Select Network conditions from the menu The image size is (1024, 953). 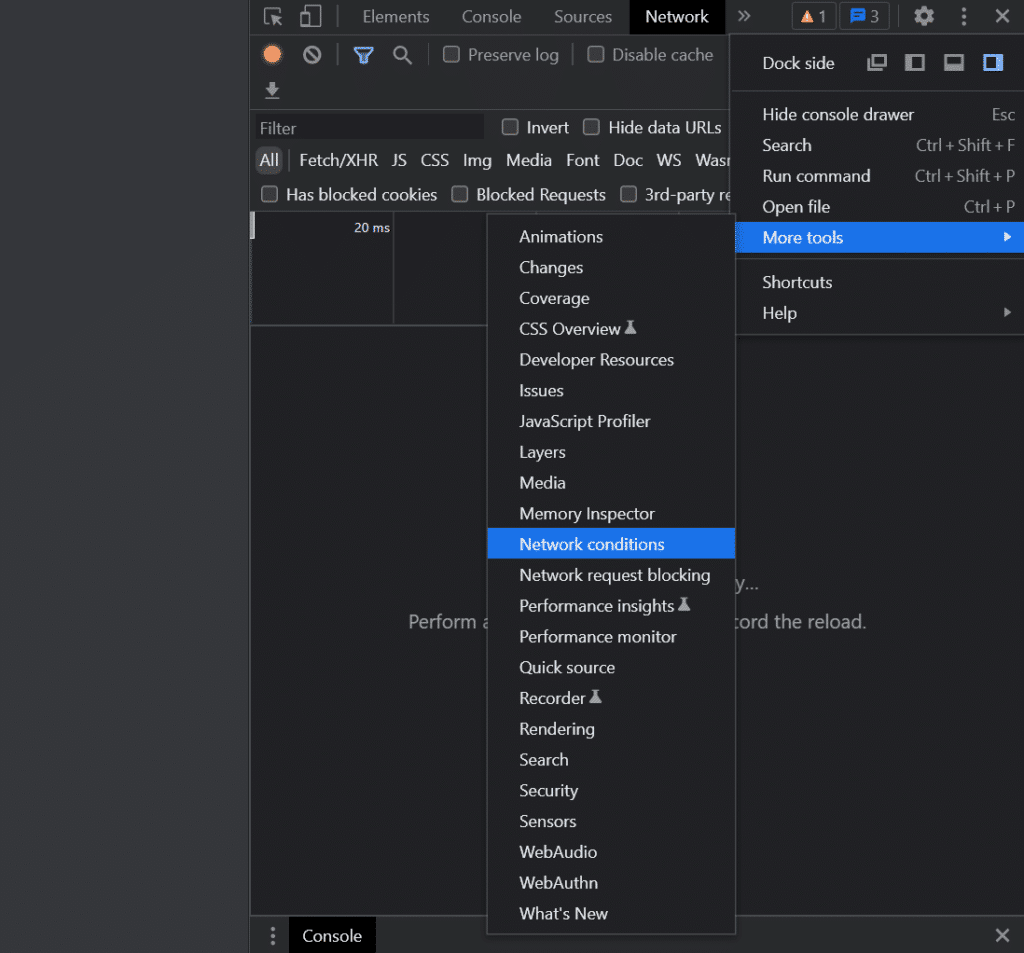(x=592, y=544)
